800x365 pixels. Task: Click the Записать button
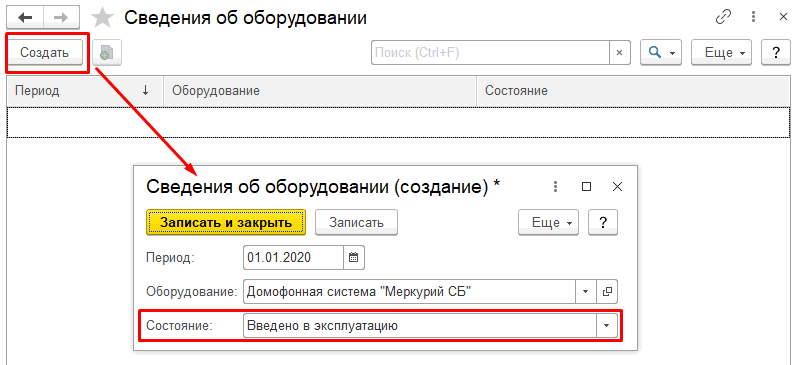coord(356,223)
